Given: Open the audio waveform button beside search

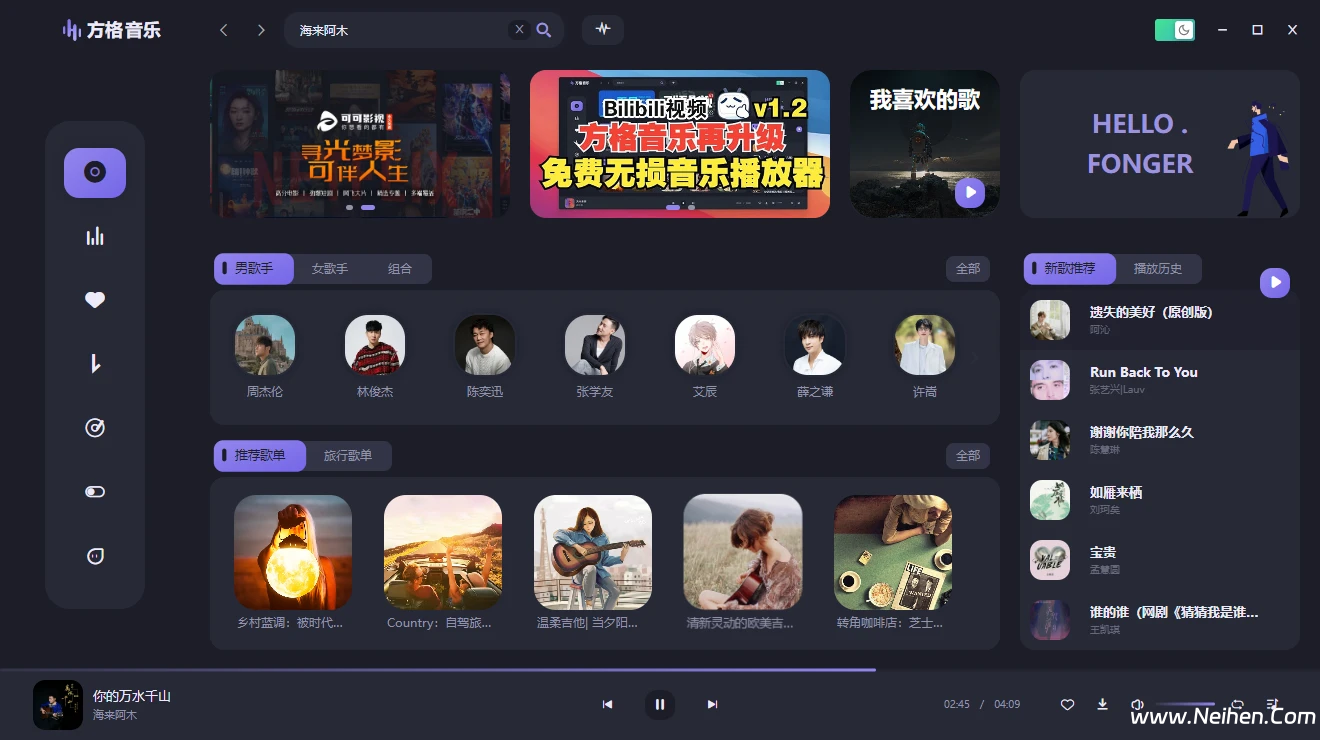Looking at the screenshot, I should 603,29.
